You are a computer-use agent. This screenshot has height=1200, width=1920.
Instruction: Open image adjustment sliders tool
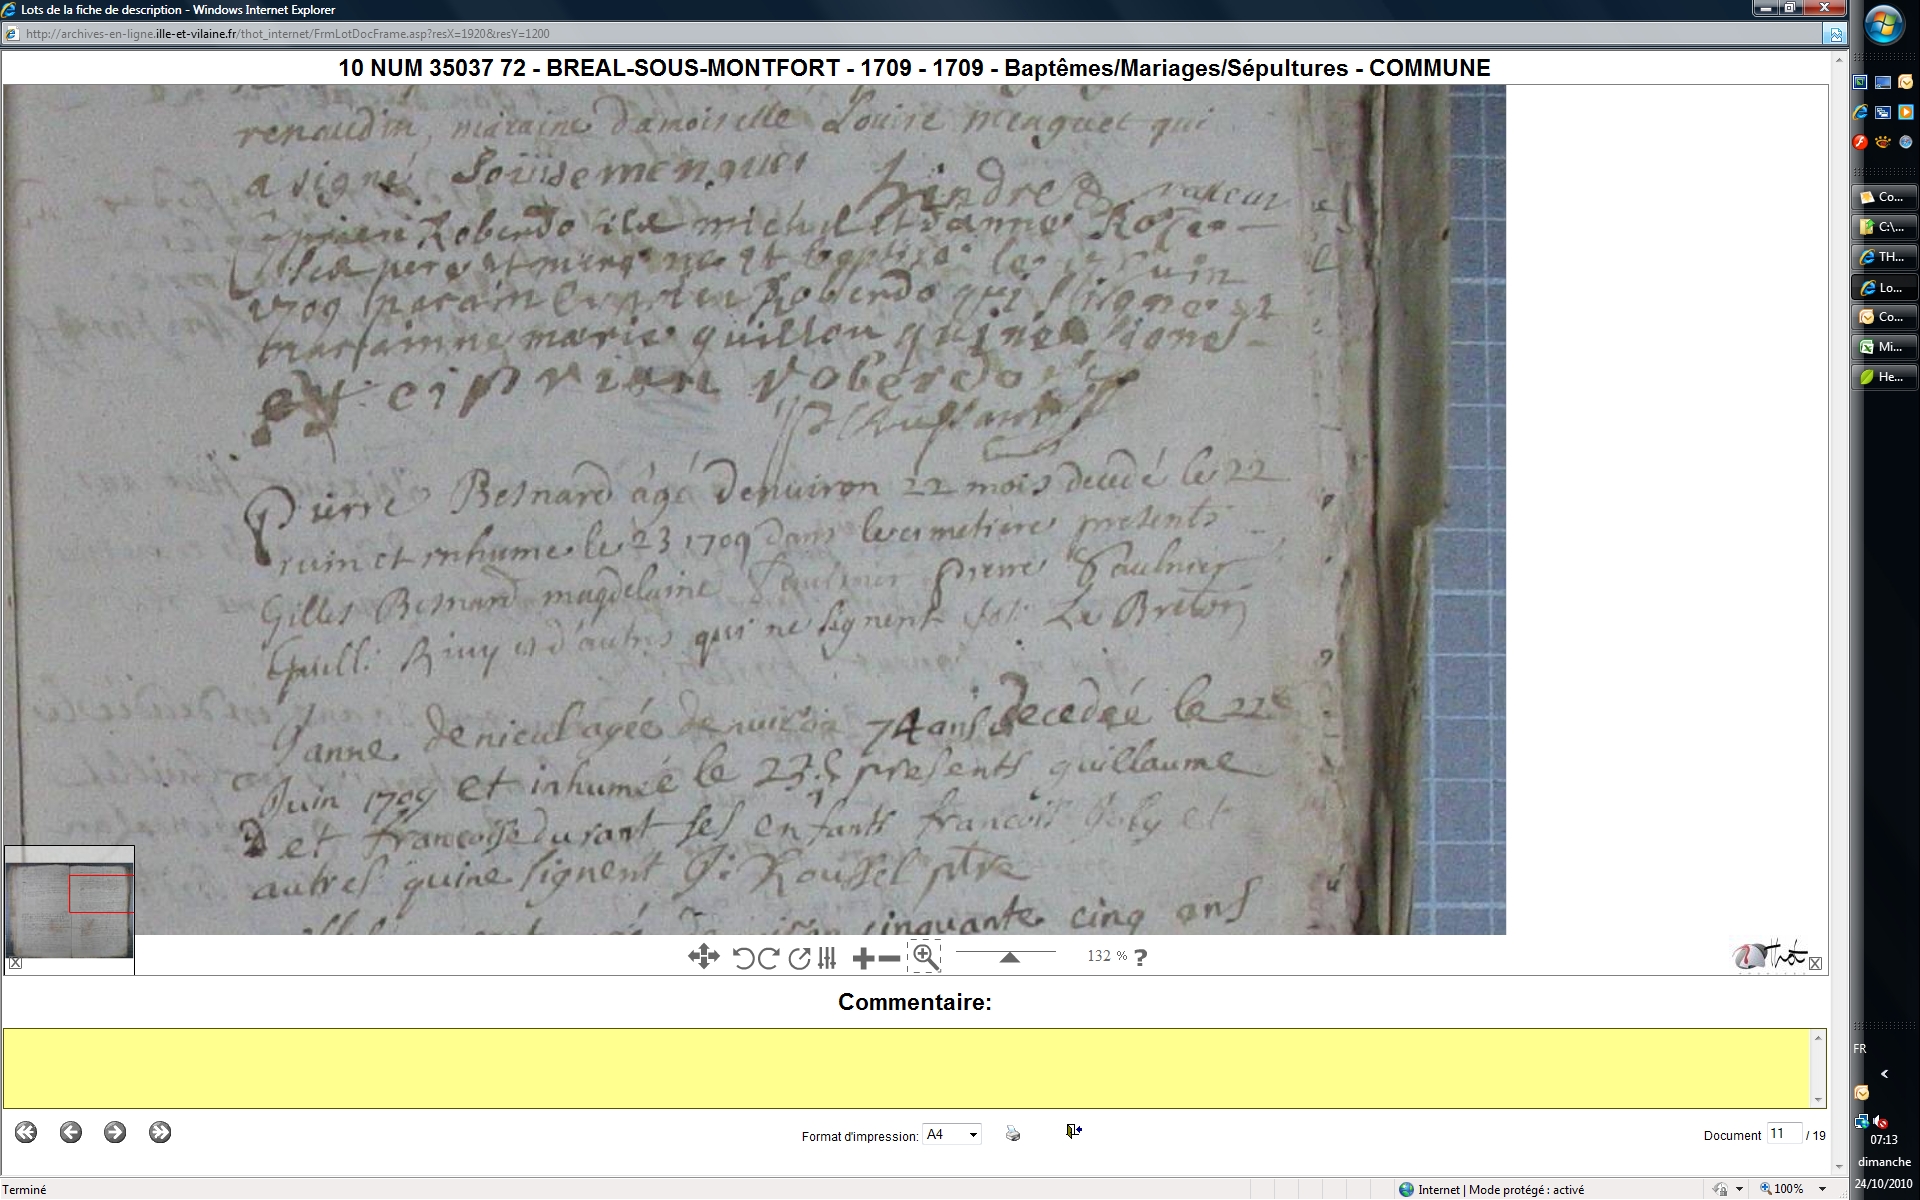click(827, 958)
